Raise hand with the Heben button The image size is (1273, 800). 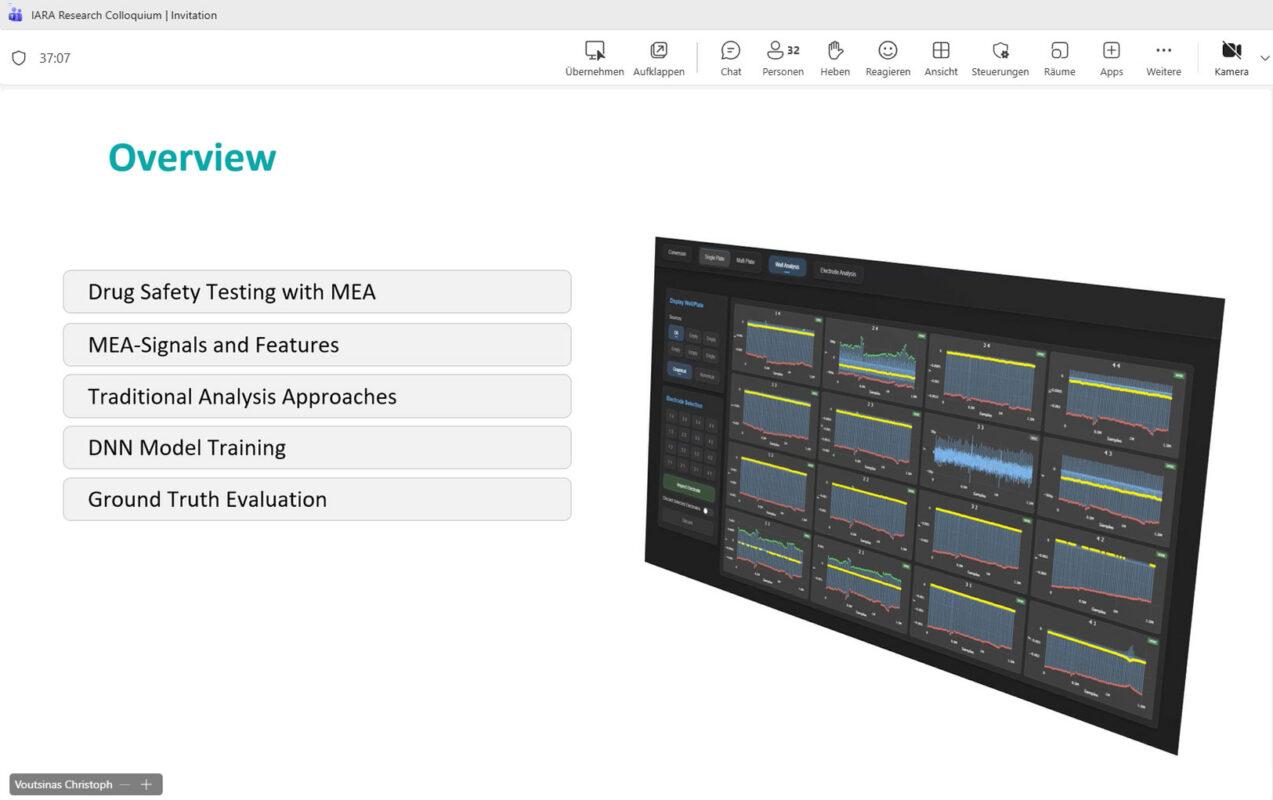click(x=835, y=58)
